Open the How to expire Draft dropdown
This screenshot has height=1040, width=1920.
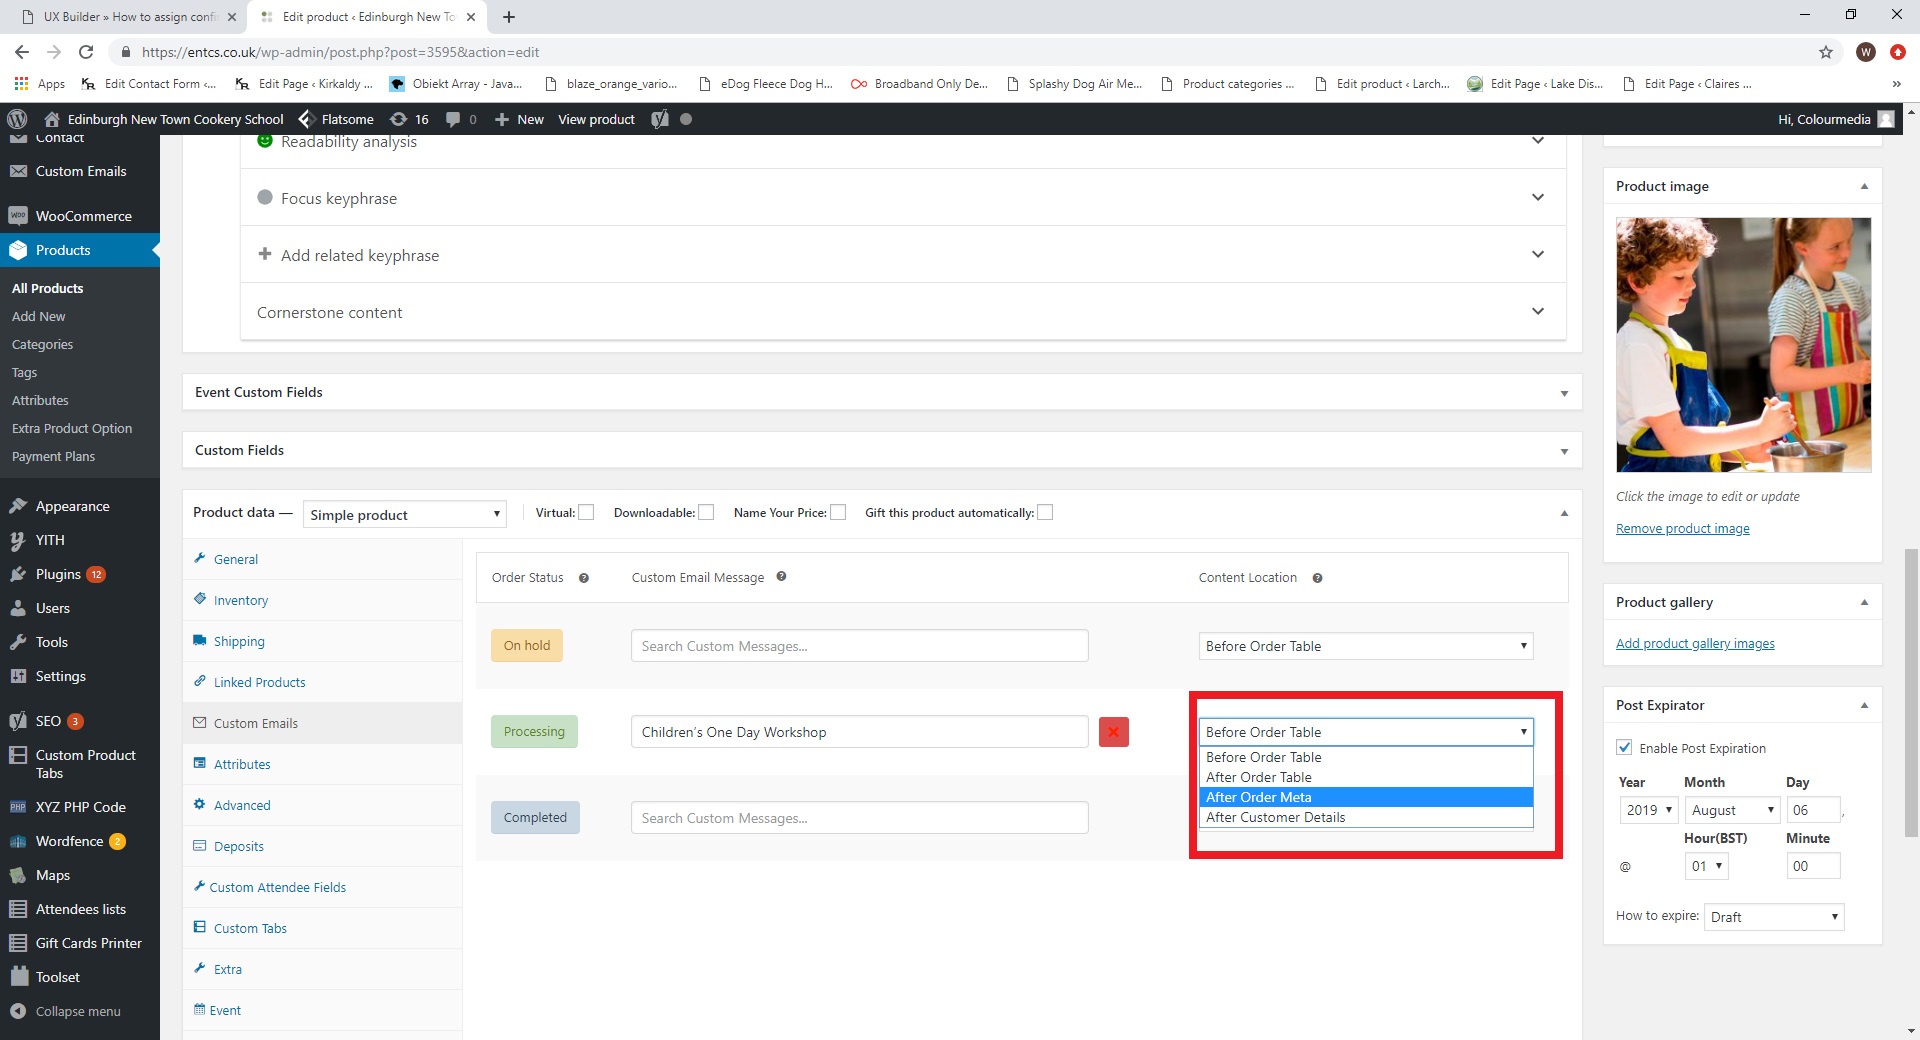pos(1773,917)
